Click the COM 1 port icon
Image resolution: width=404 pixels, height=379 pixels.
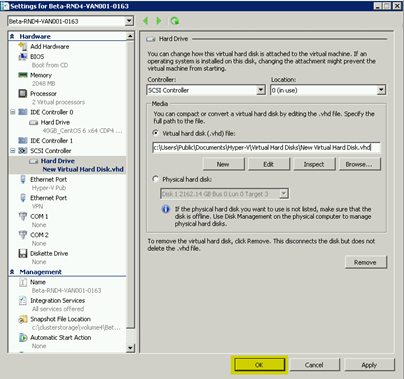[23, 216]
